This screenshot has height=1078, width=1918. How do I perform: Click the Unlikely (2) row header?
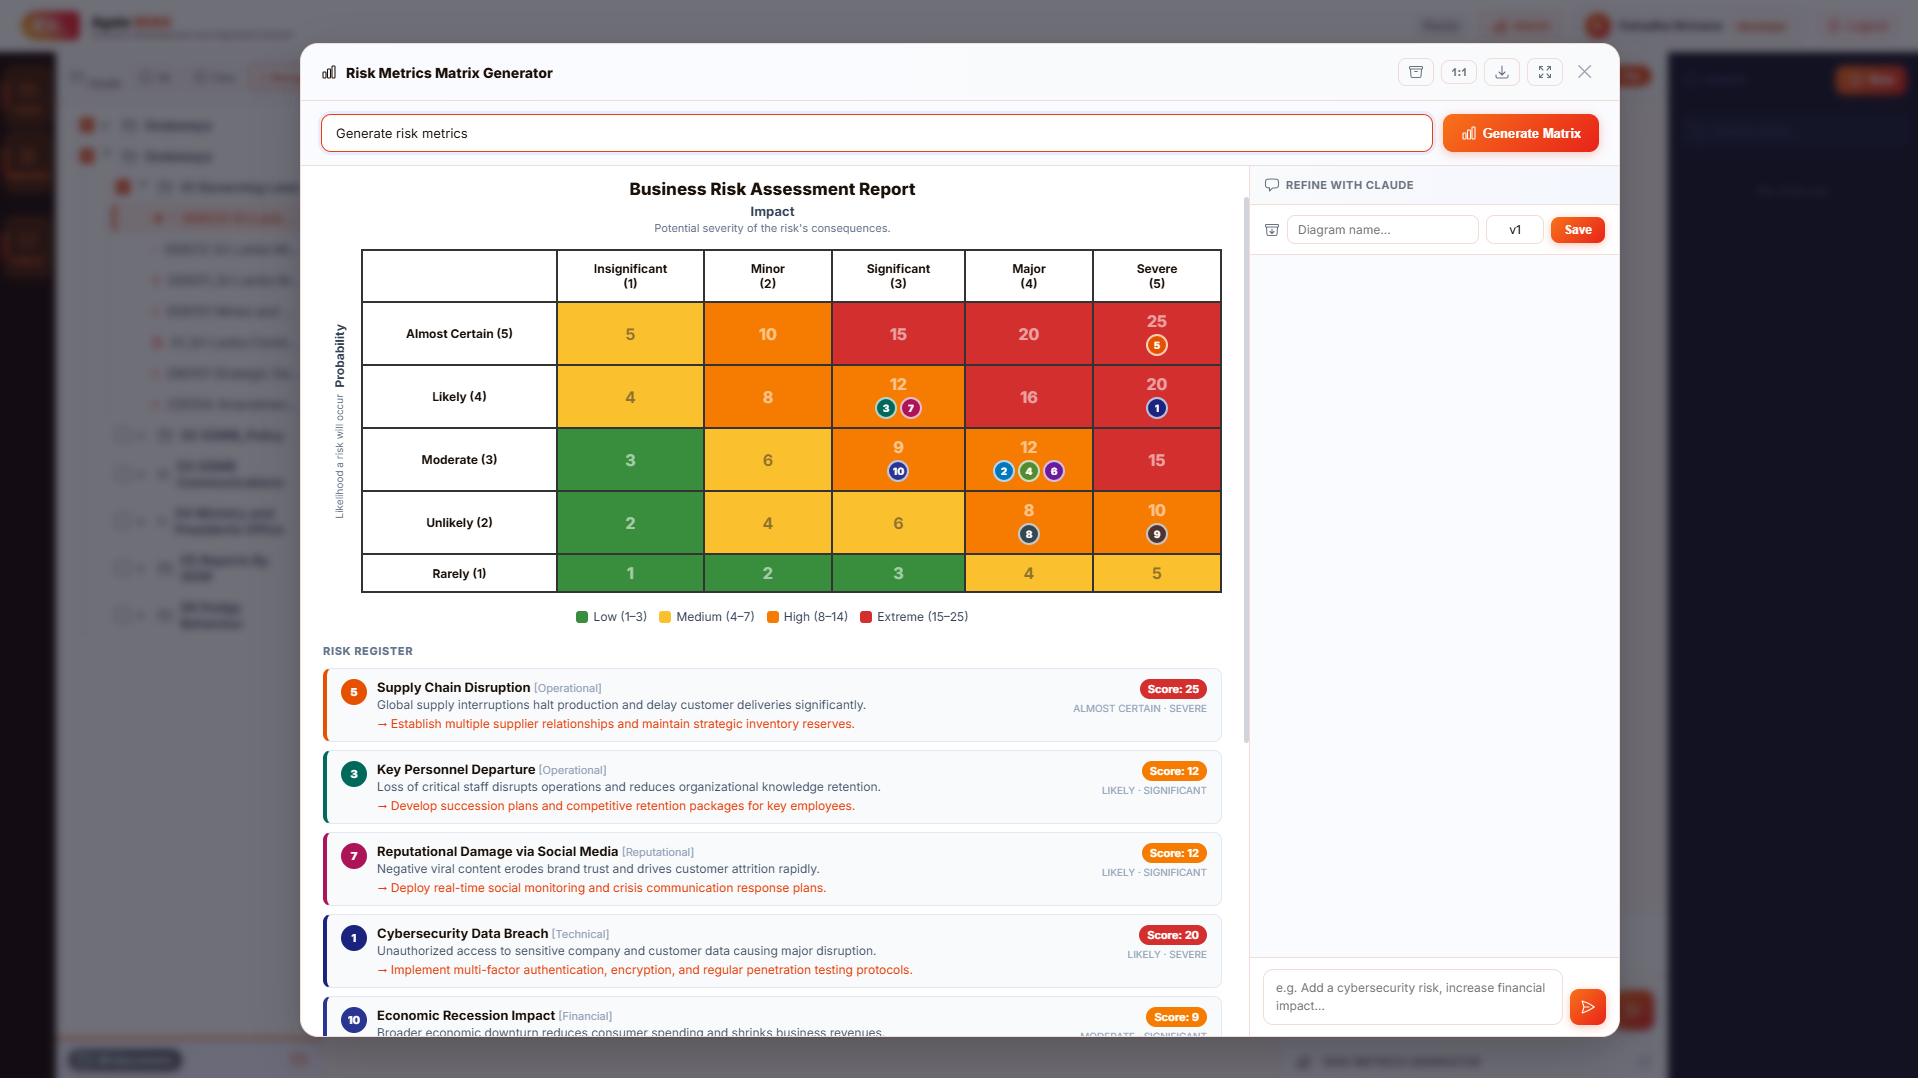[459, 523]
